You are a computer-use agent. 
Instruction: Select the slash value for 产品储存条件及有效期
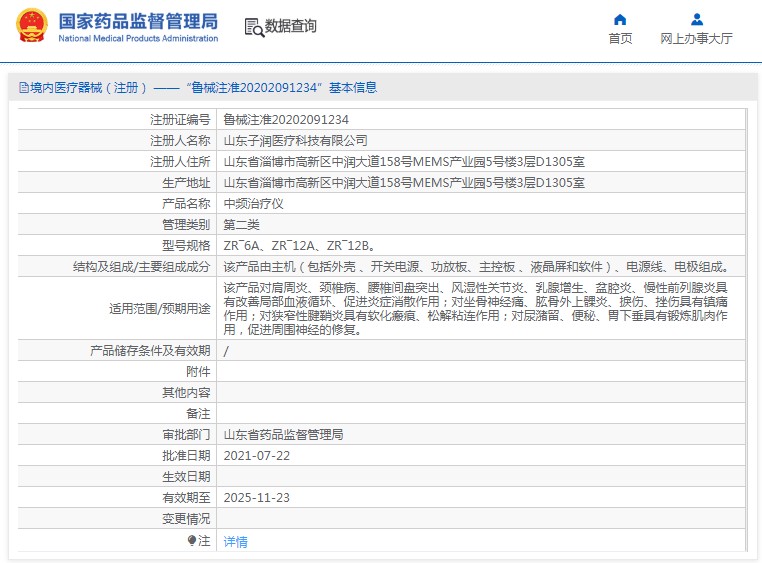pos(226,351)
